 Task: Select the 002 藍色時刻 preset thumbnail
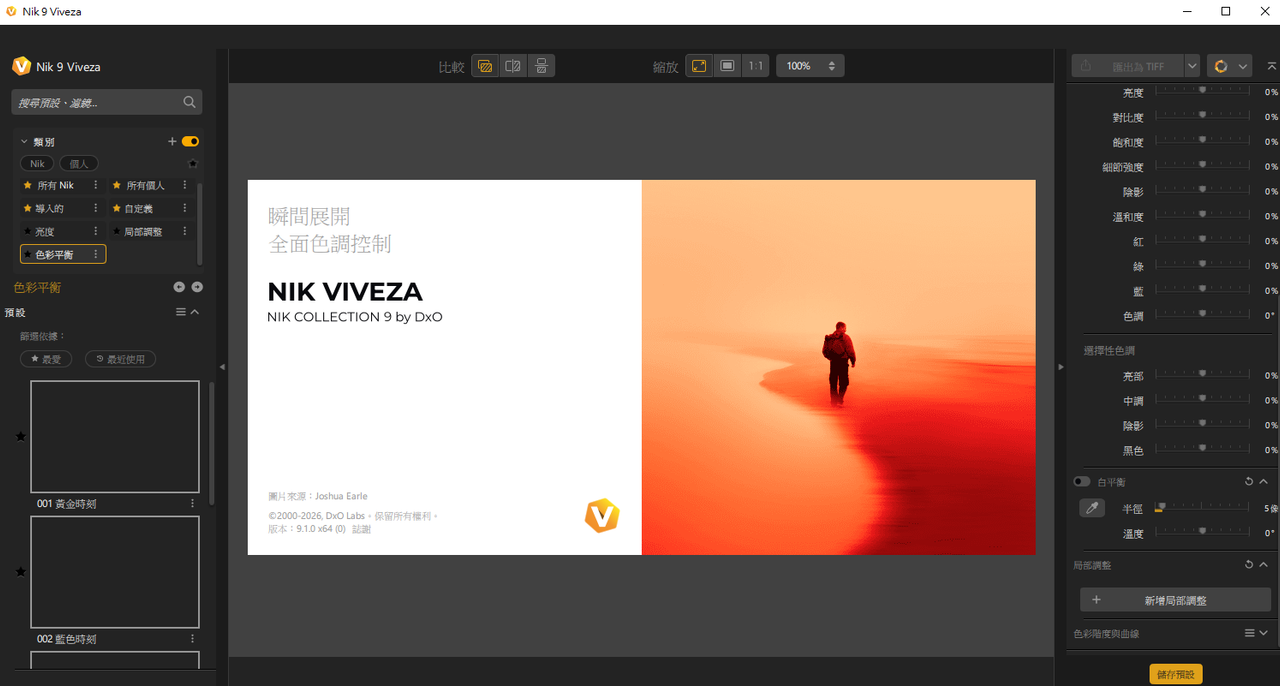point(115,572)
